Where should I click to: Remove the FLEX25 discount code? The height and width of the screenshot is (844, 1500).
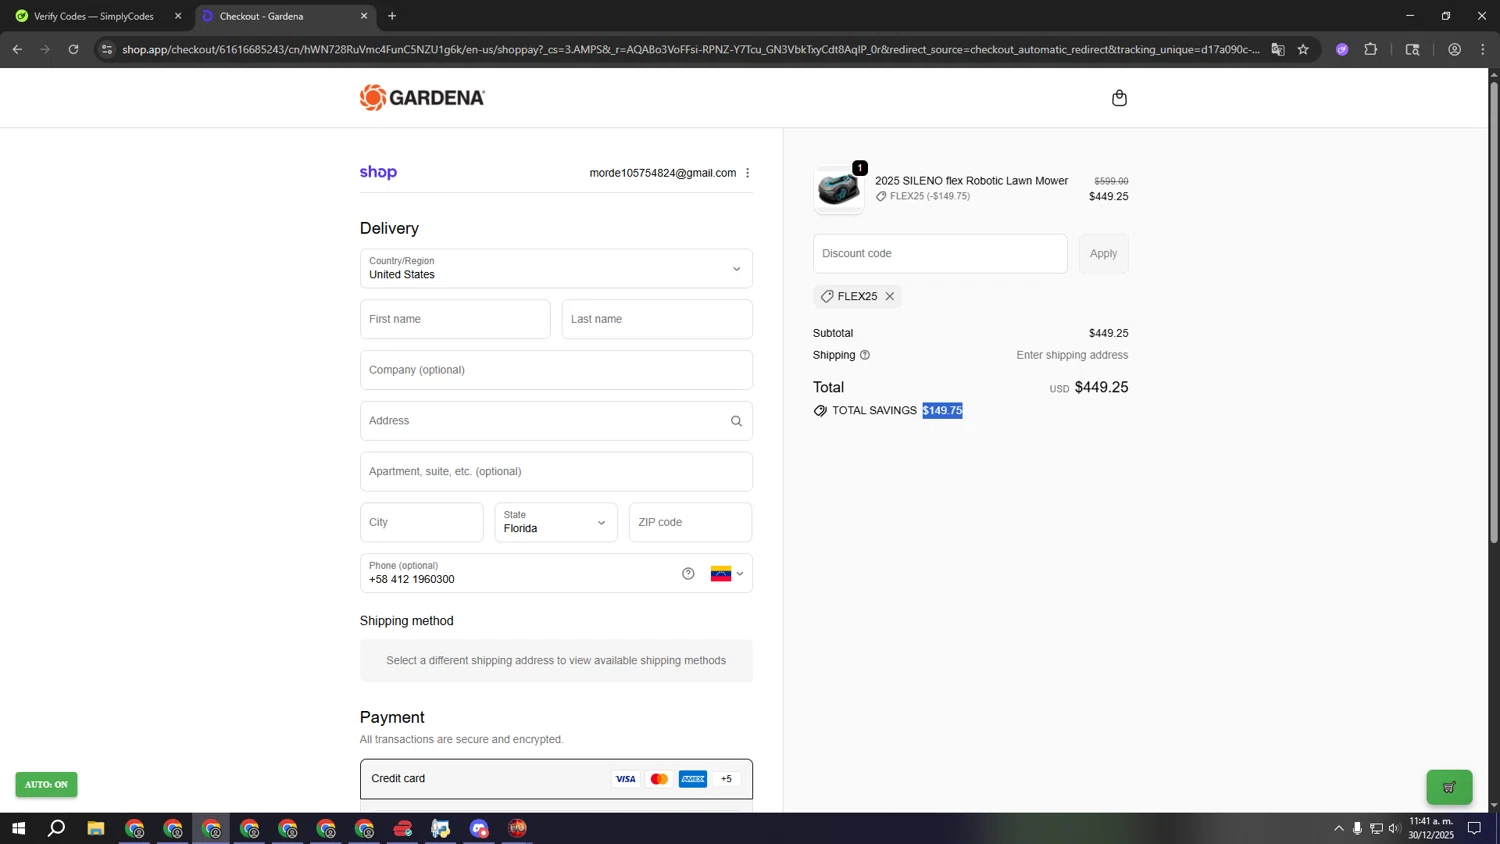[889, 296]
